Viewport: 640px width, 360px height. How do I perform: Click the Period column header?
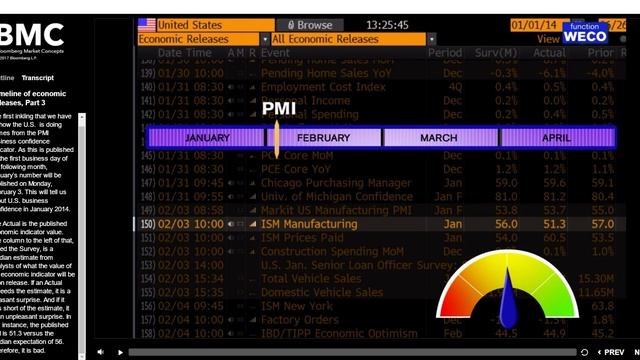pos(445,53)
